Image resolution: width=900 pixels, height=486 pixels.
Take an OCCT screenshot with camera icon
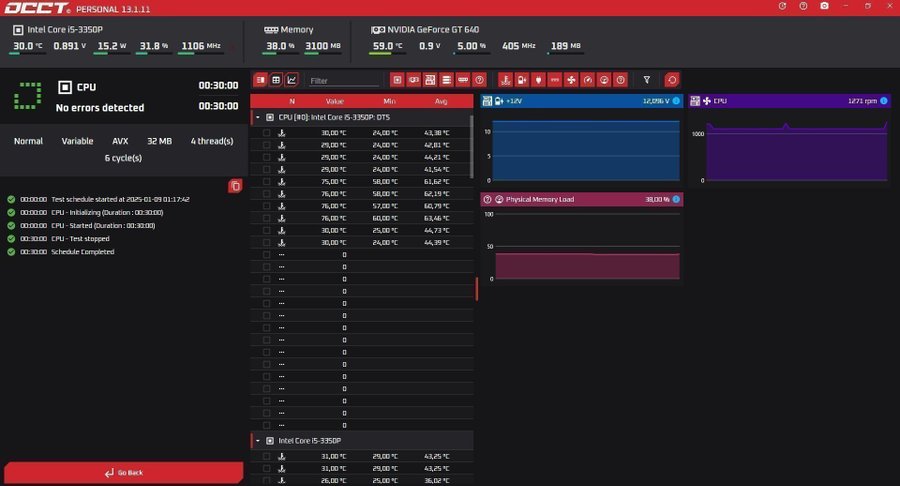[824, 6]
